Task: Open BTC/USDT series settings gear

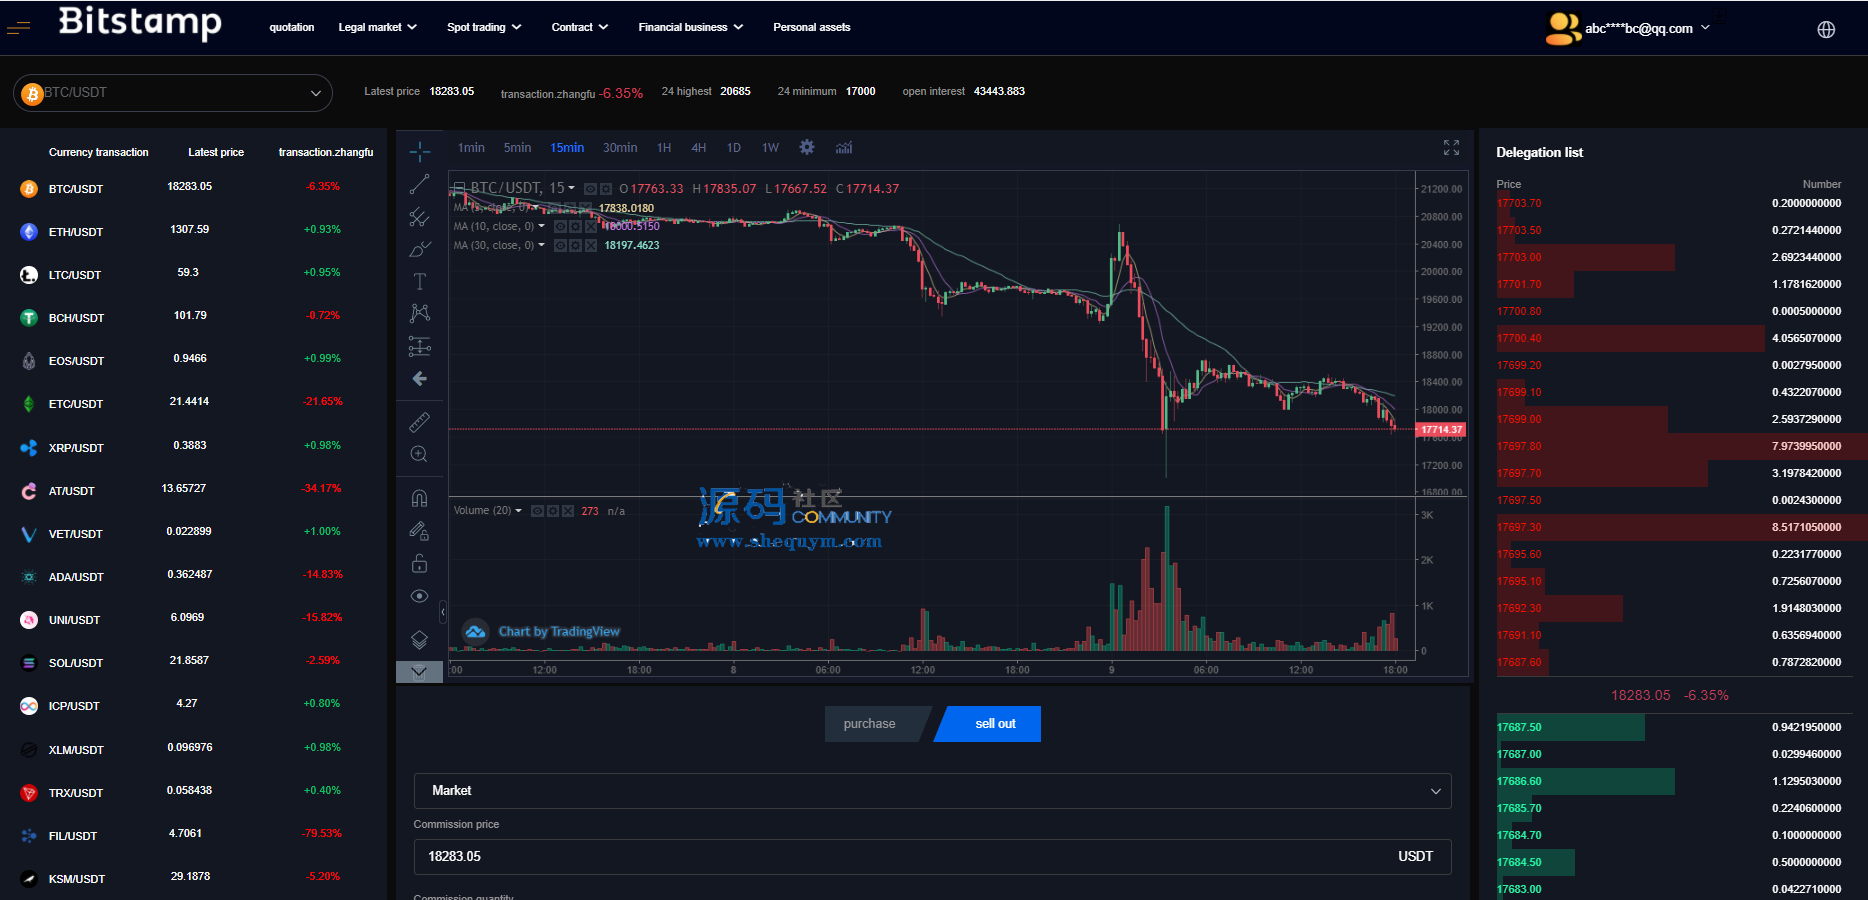Action: point(606,189)
